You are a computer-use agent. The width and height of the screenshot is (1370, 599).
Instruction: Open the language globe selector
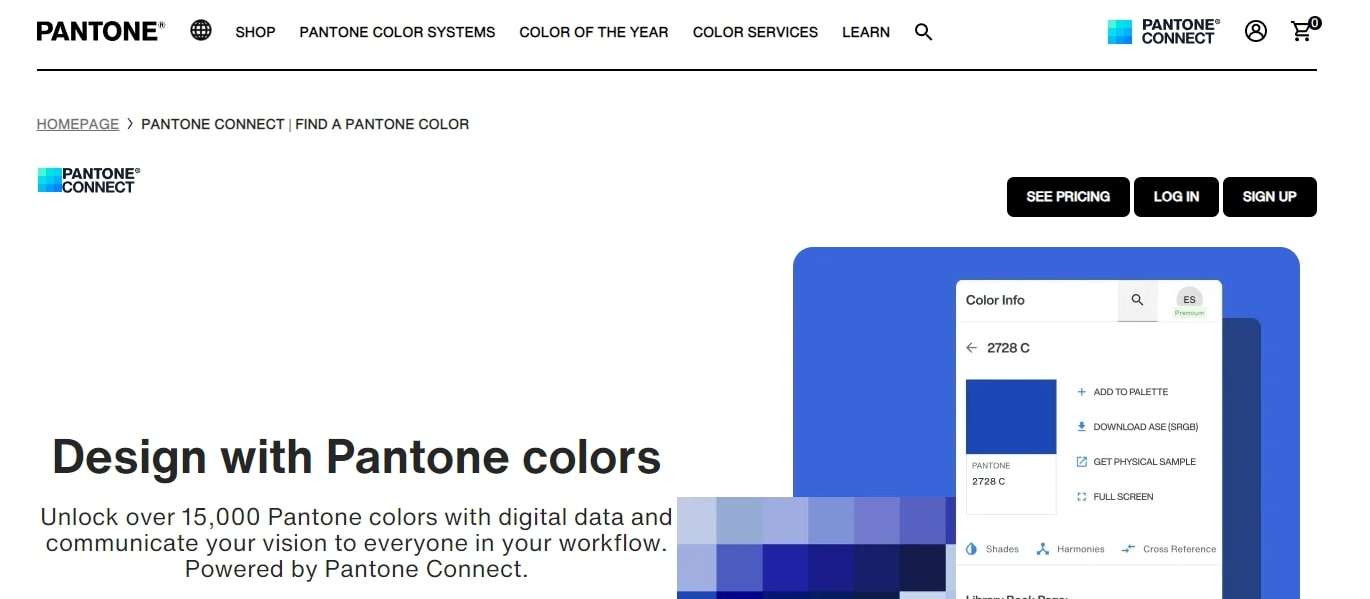pyautogui.click(x=200, y=30)
